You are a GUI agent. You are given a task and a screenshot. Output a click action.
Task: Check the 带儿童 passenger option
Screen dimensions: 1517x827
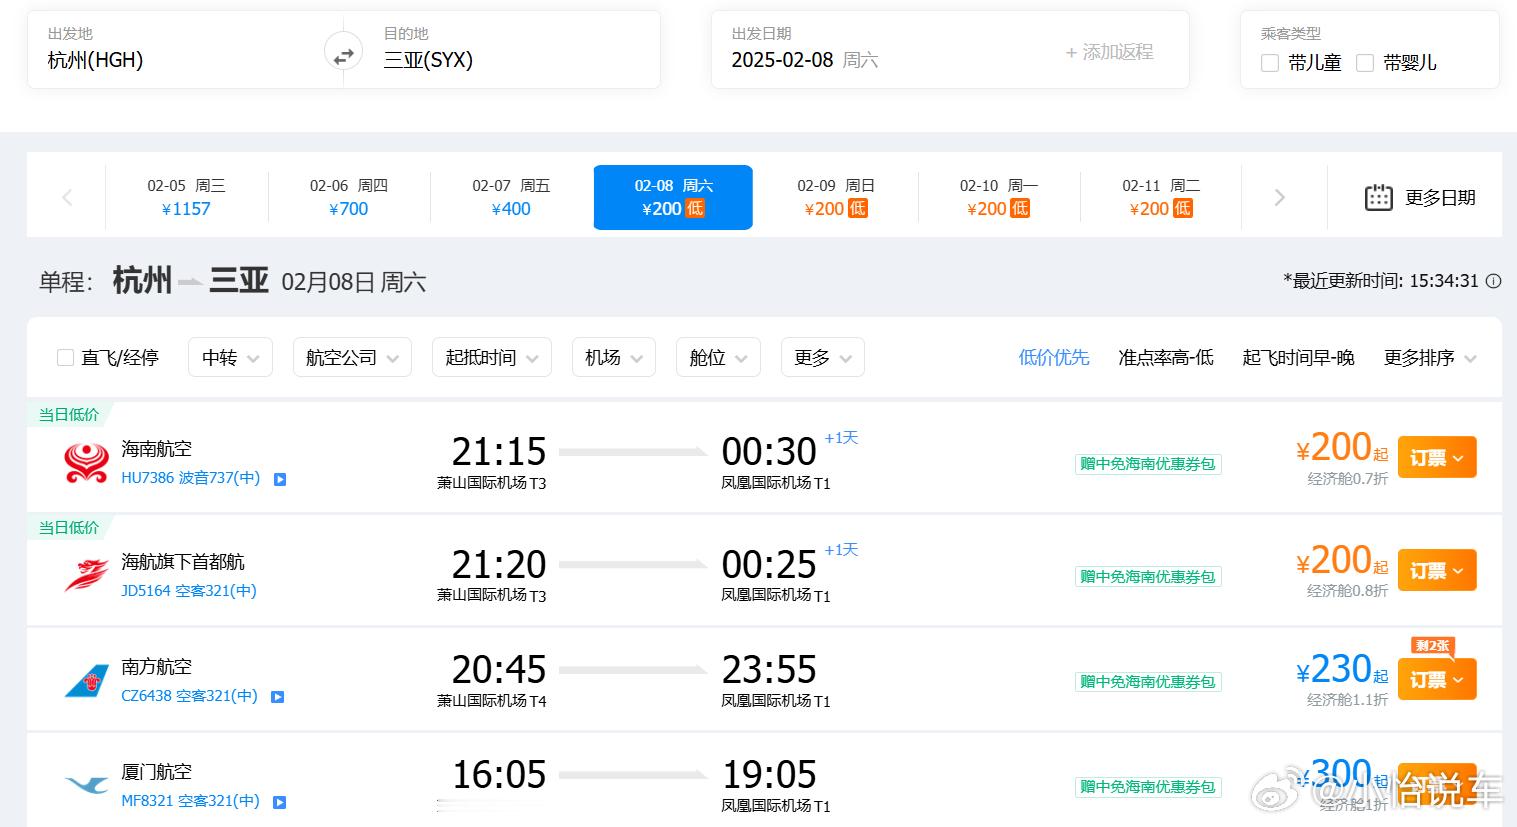point(1270,63)
